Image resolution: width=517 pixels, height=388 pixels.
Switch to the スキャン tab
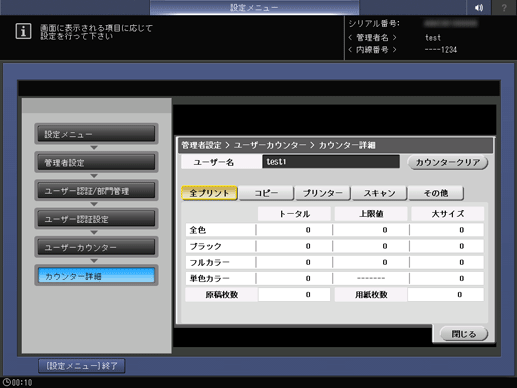[x=379, y=193]
